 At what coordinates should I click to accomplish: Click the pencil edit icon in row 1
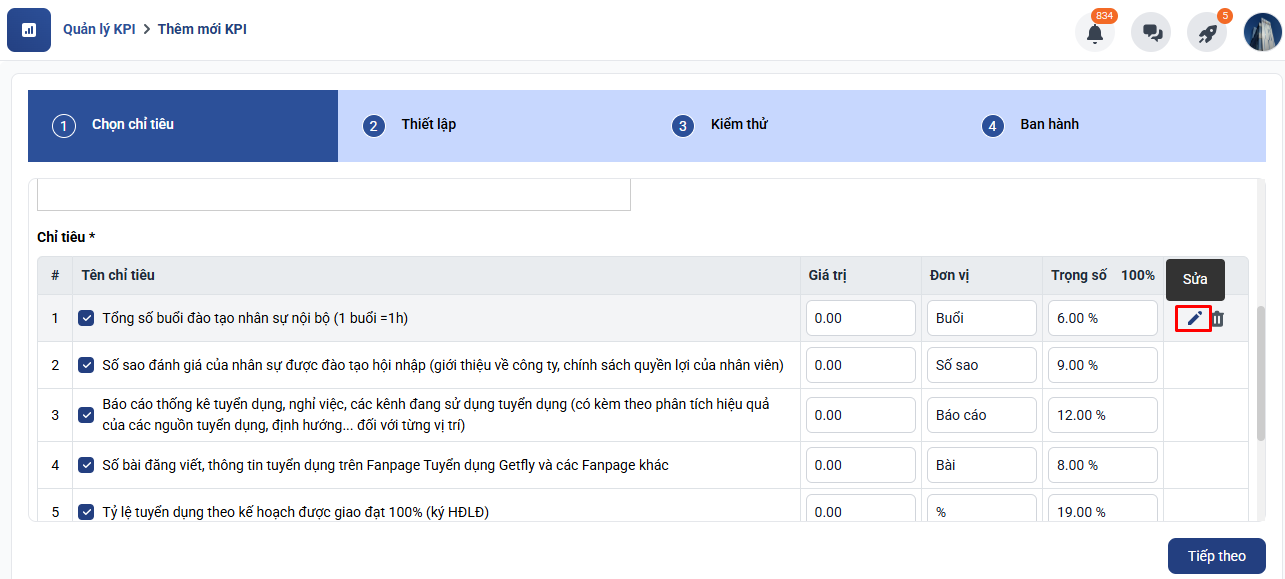click(x=1194, y=319)
